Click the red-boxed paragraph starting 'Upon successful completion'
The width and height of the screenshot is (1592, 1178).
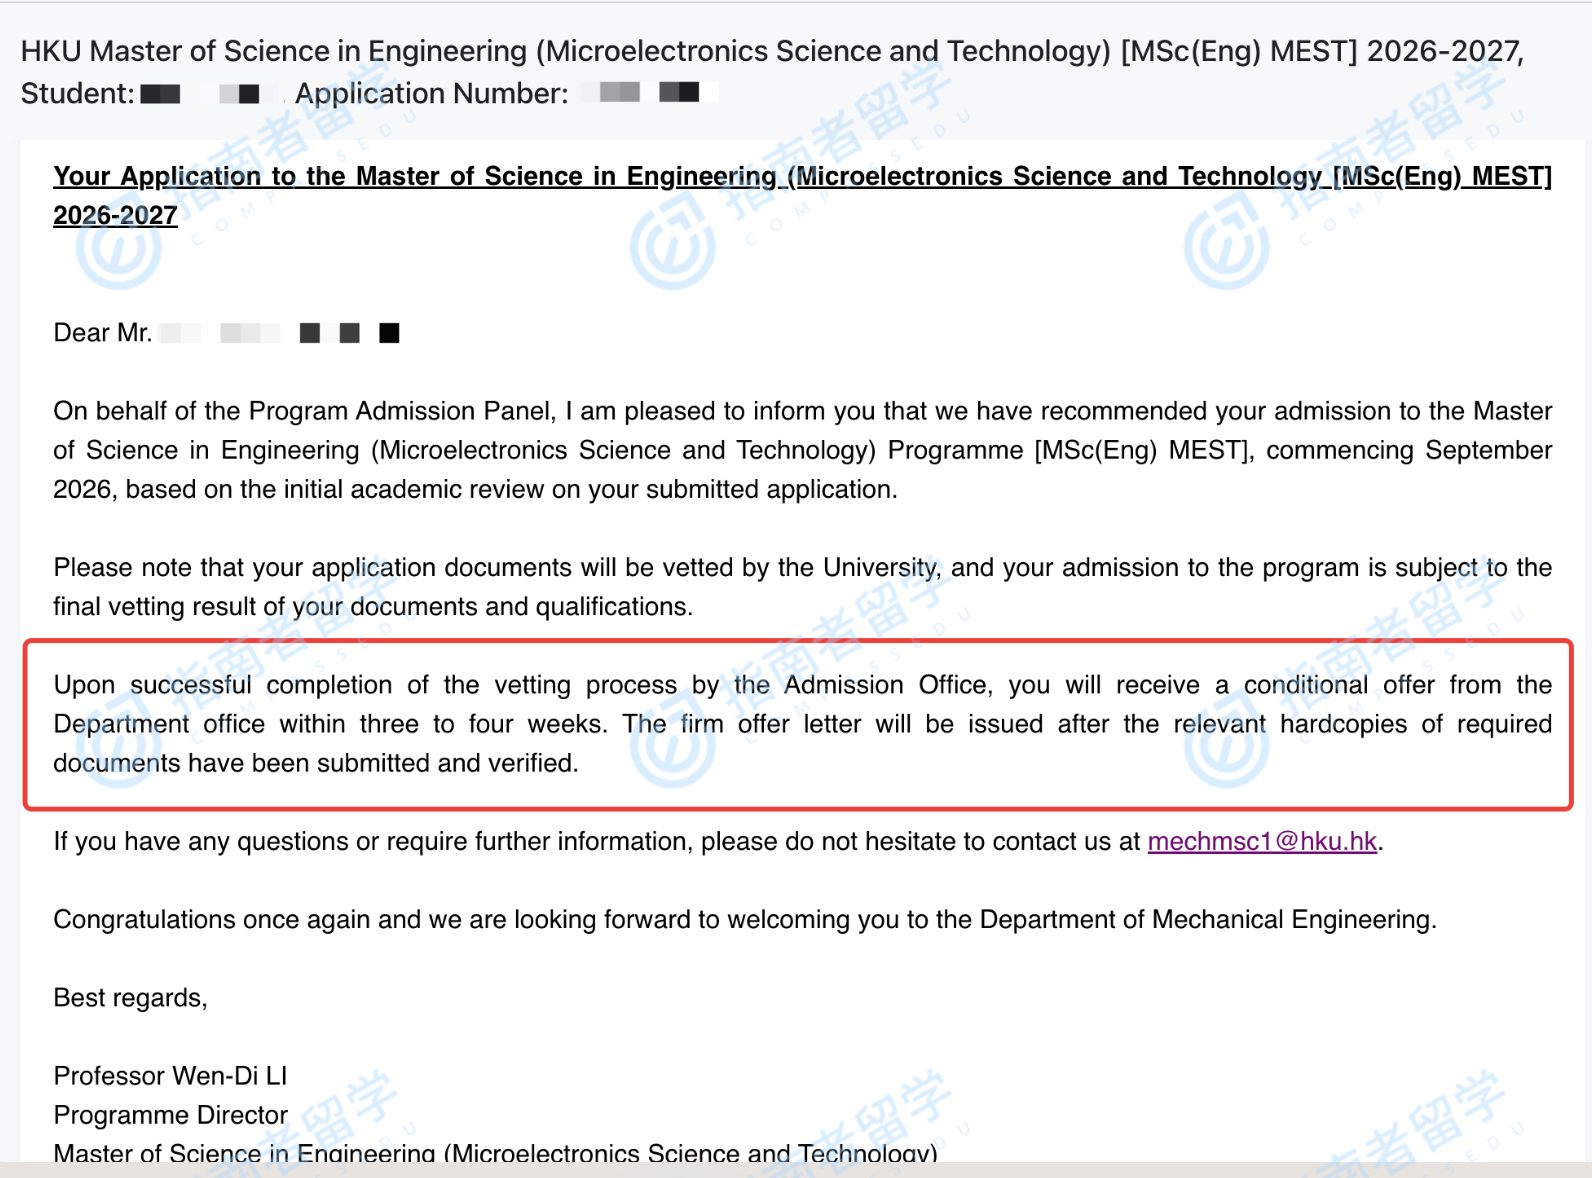click(802, 724)
